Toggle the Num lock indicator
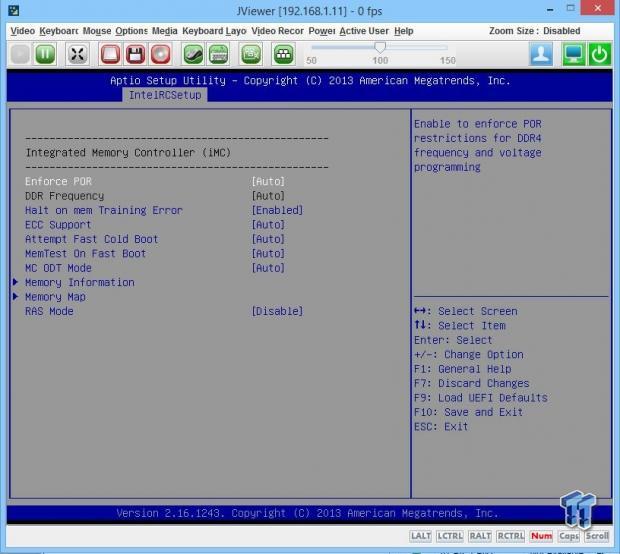The image size is (620, 554). coord(541,536)
